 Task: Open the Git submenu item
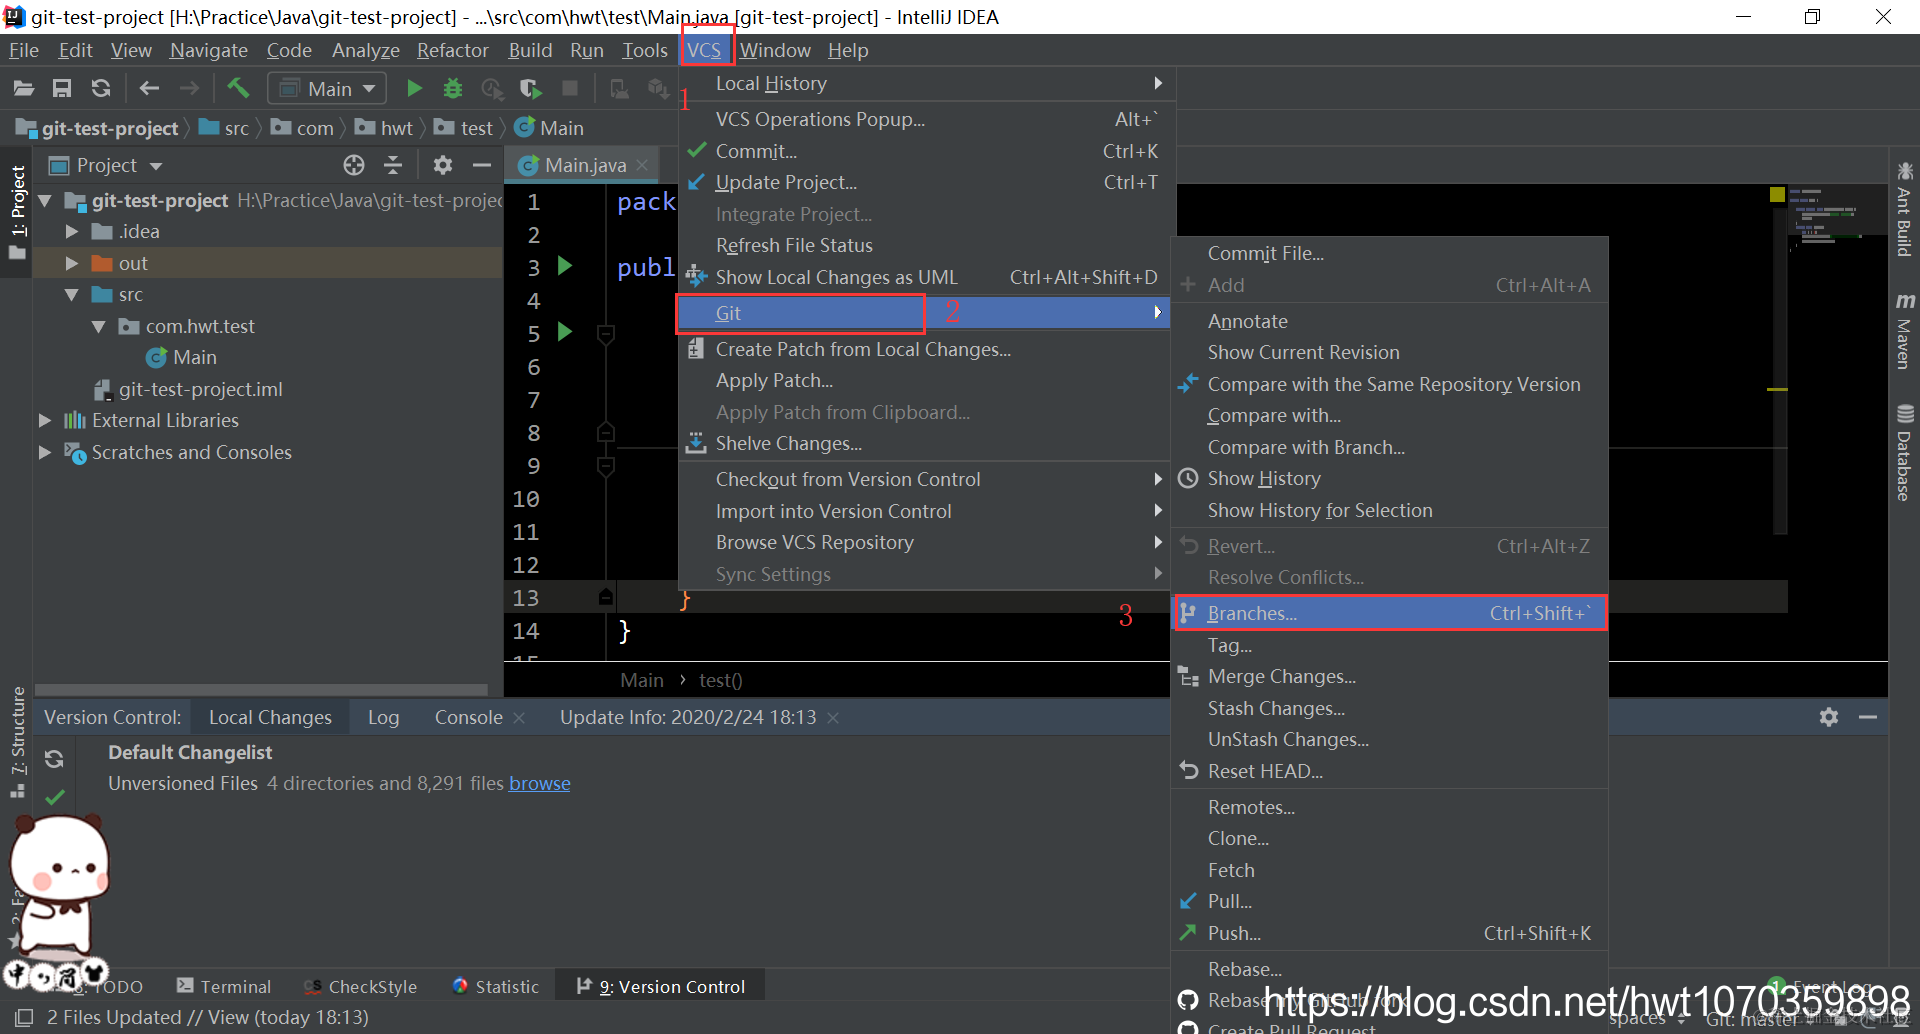tap(924, 313)
